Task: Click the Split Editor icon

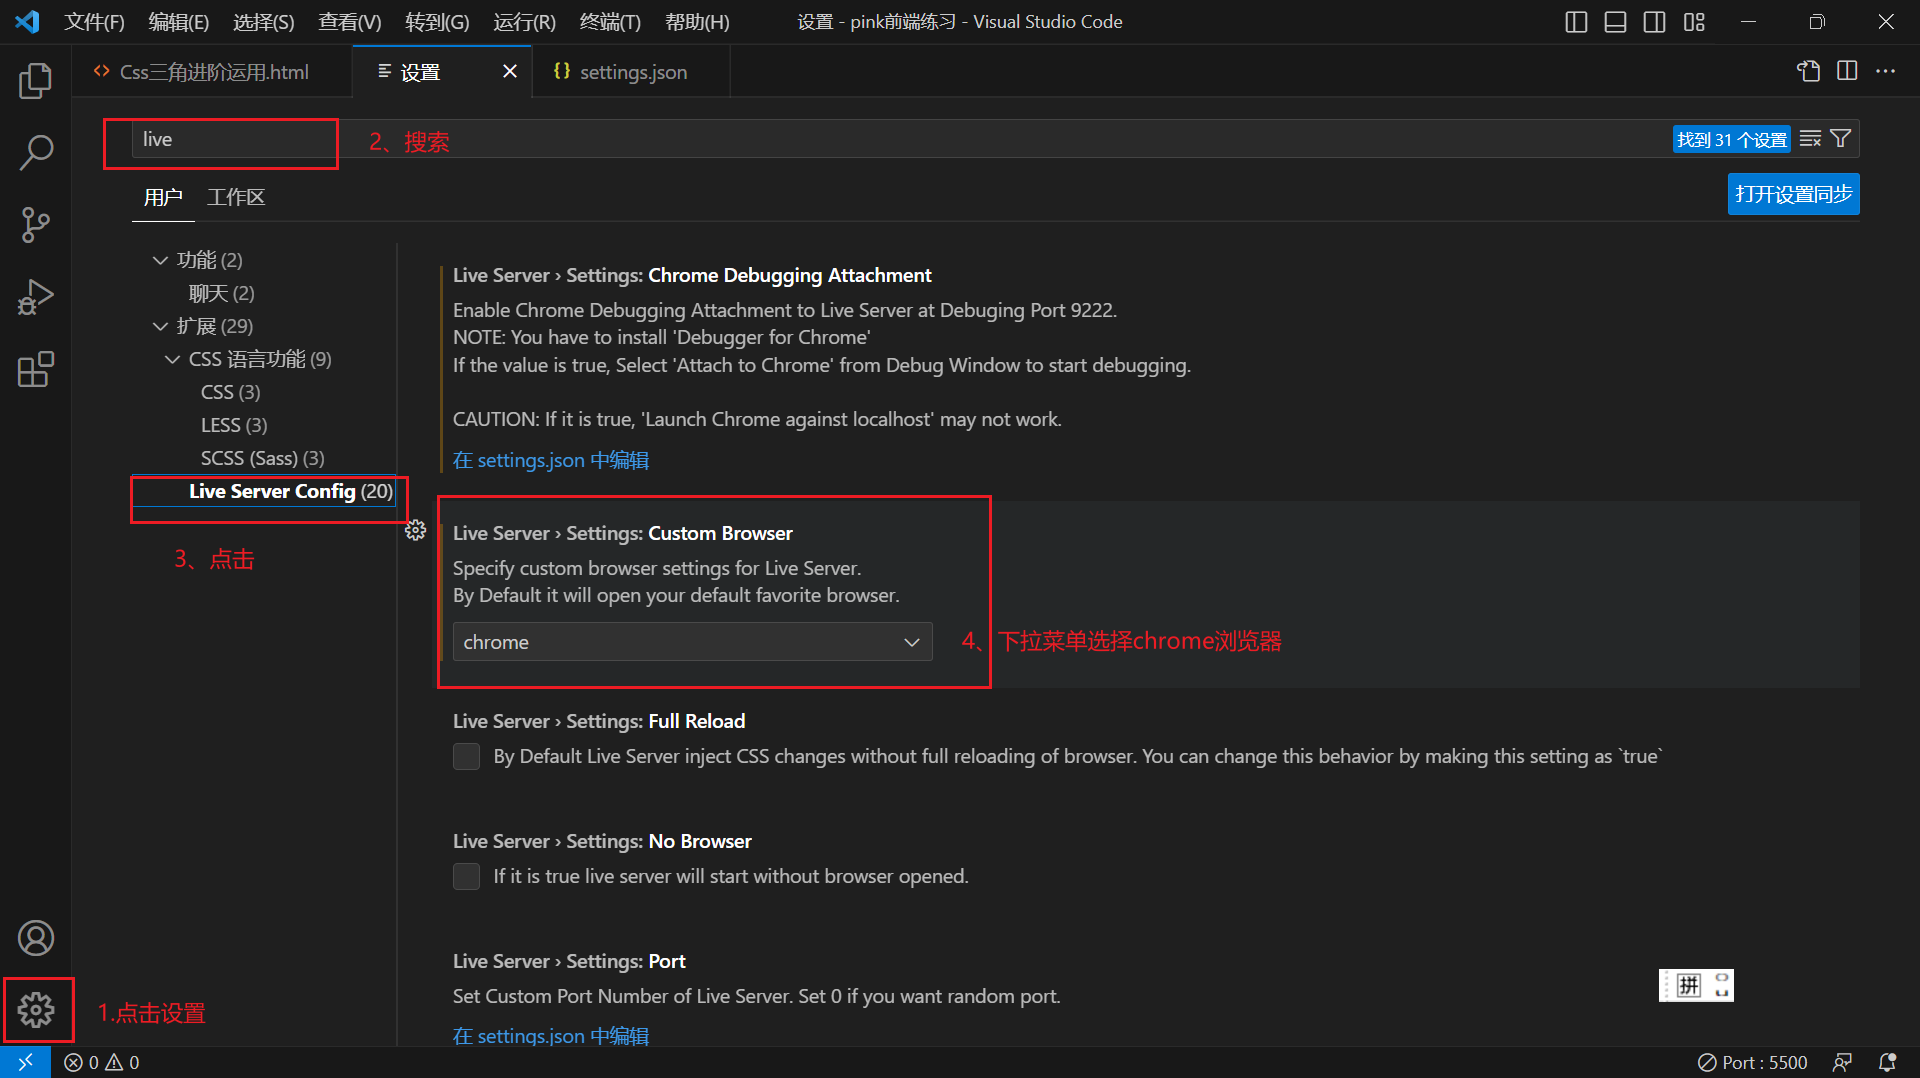Action: [1846, 71]
